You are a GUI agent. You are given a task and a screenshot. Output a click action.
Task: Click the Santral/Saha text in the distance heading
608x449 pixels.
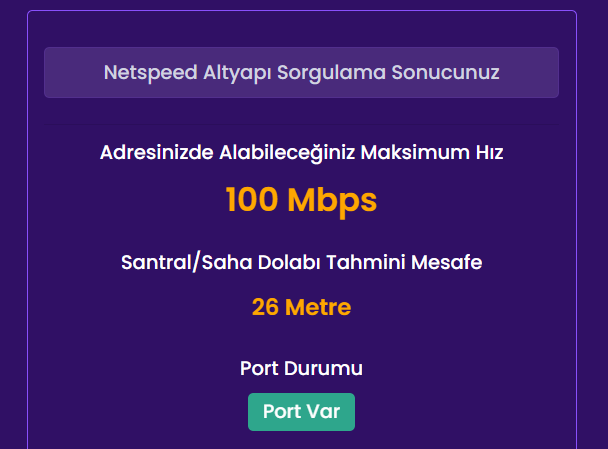coord(170,262)
